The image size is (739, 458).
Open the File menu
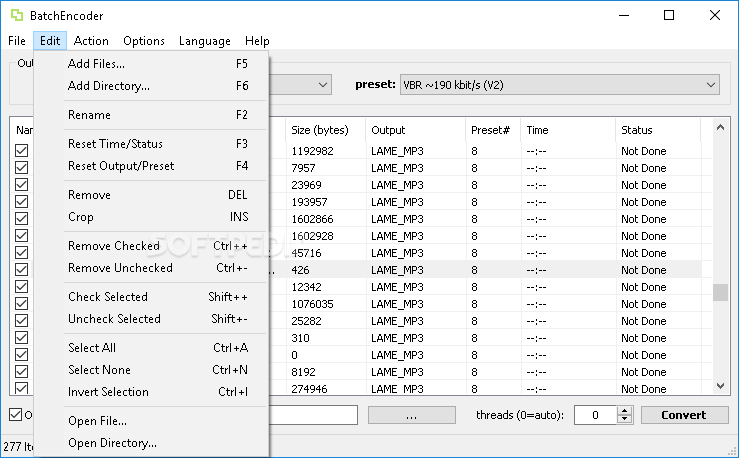tap(16, 41)
